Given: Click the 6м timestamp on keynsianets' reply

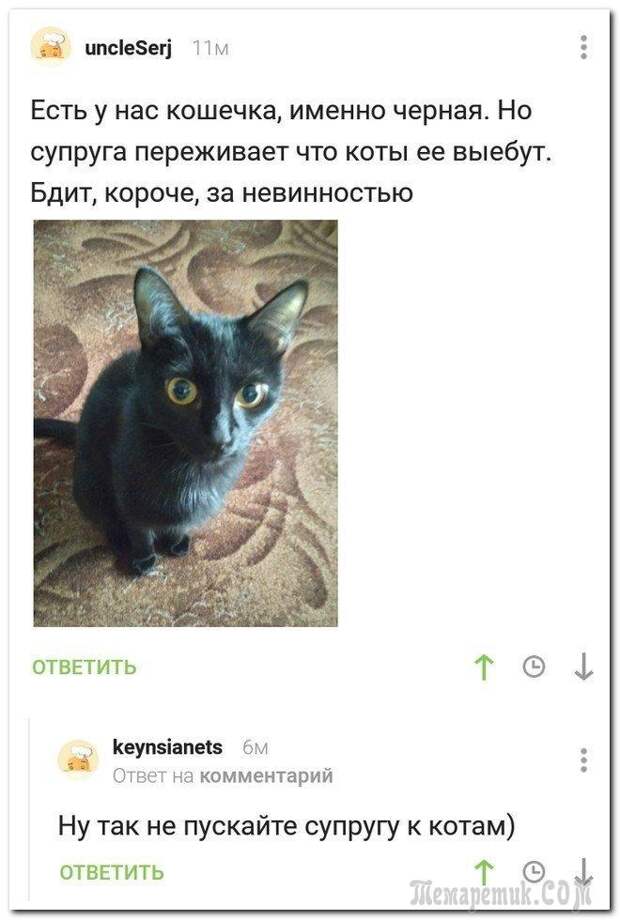Looking at the screenshot, I should click(255, 748).
